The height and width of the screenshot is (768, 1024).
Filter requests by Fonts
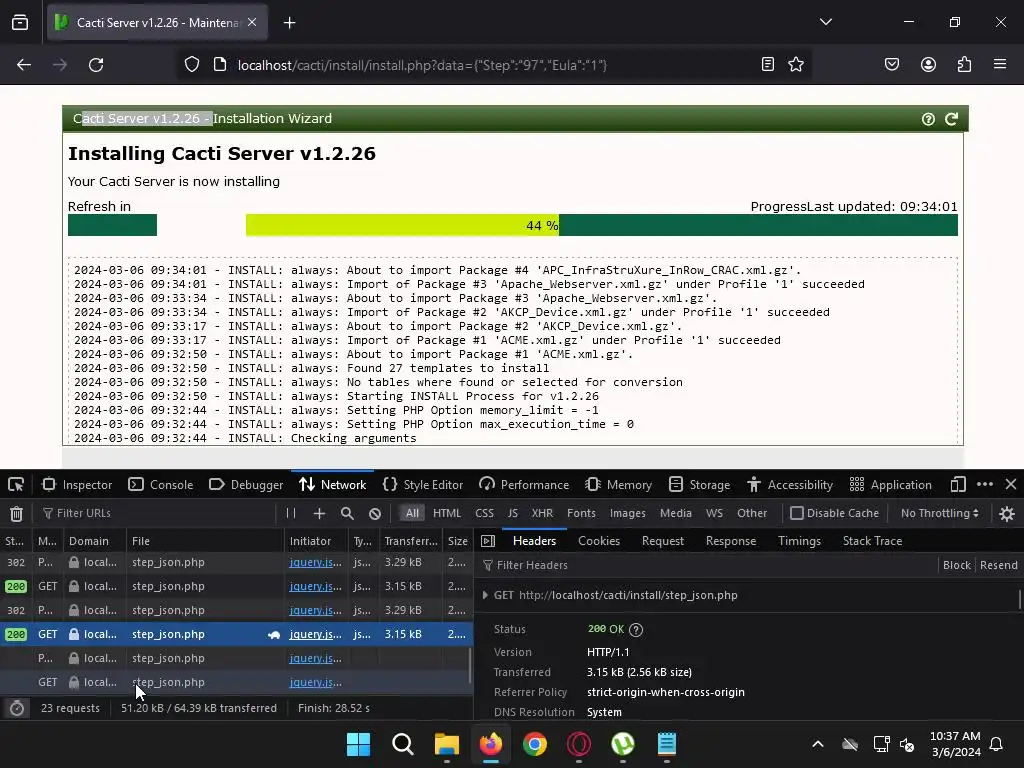click(581, 513)
